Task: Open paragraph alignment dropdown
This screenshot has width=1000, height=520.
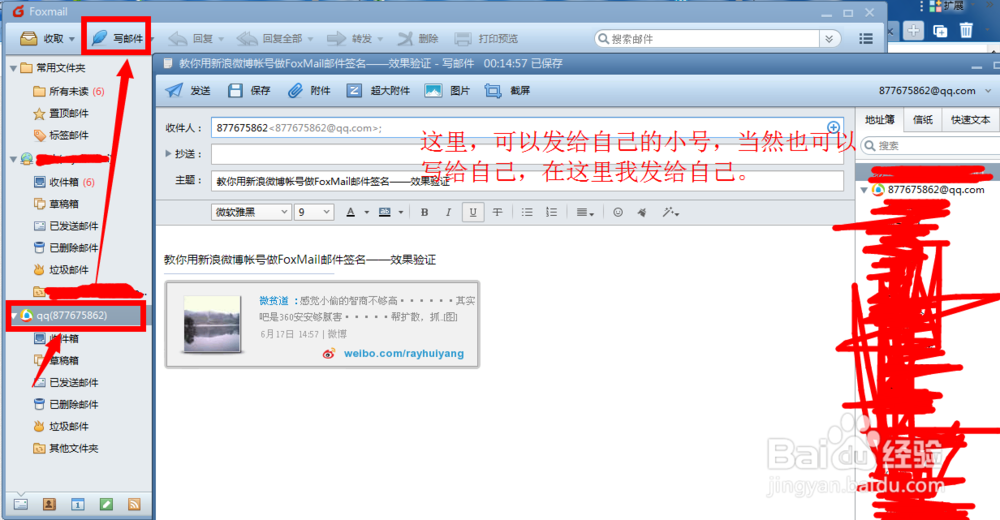Action: [585, 212]
